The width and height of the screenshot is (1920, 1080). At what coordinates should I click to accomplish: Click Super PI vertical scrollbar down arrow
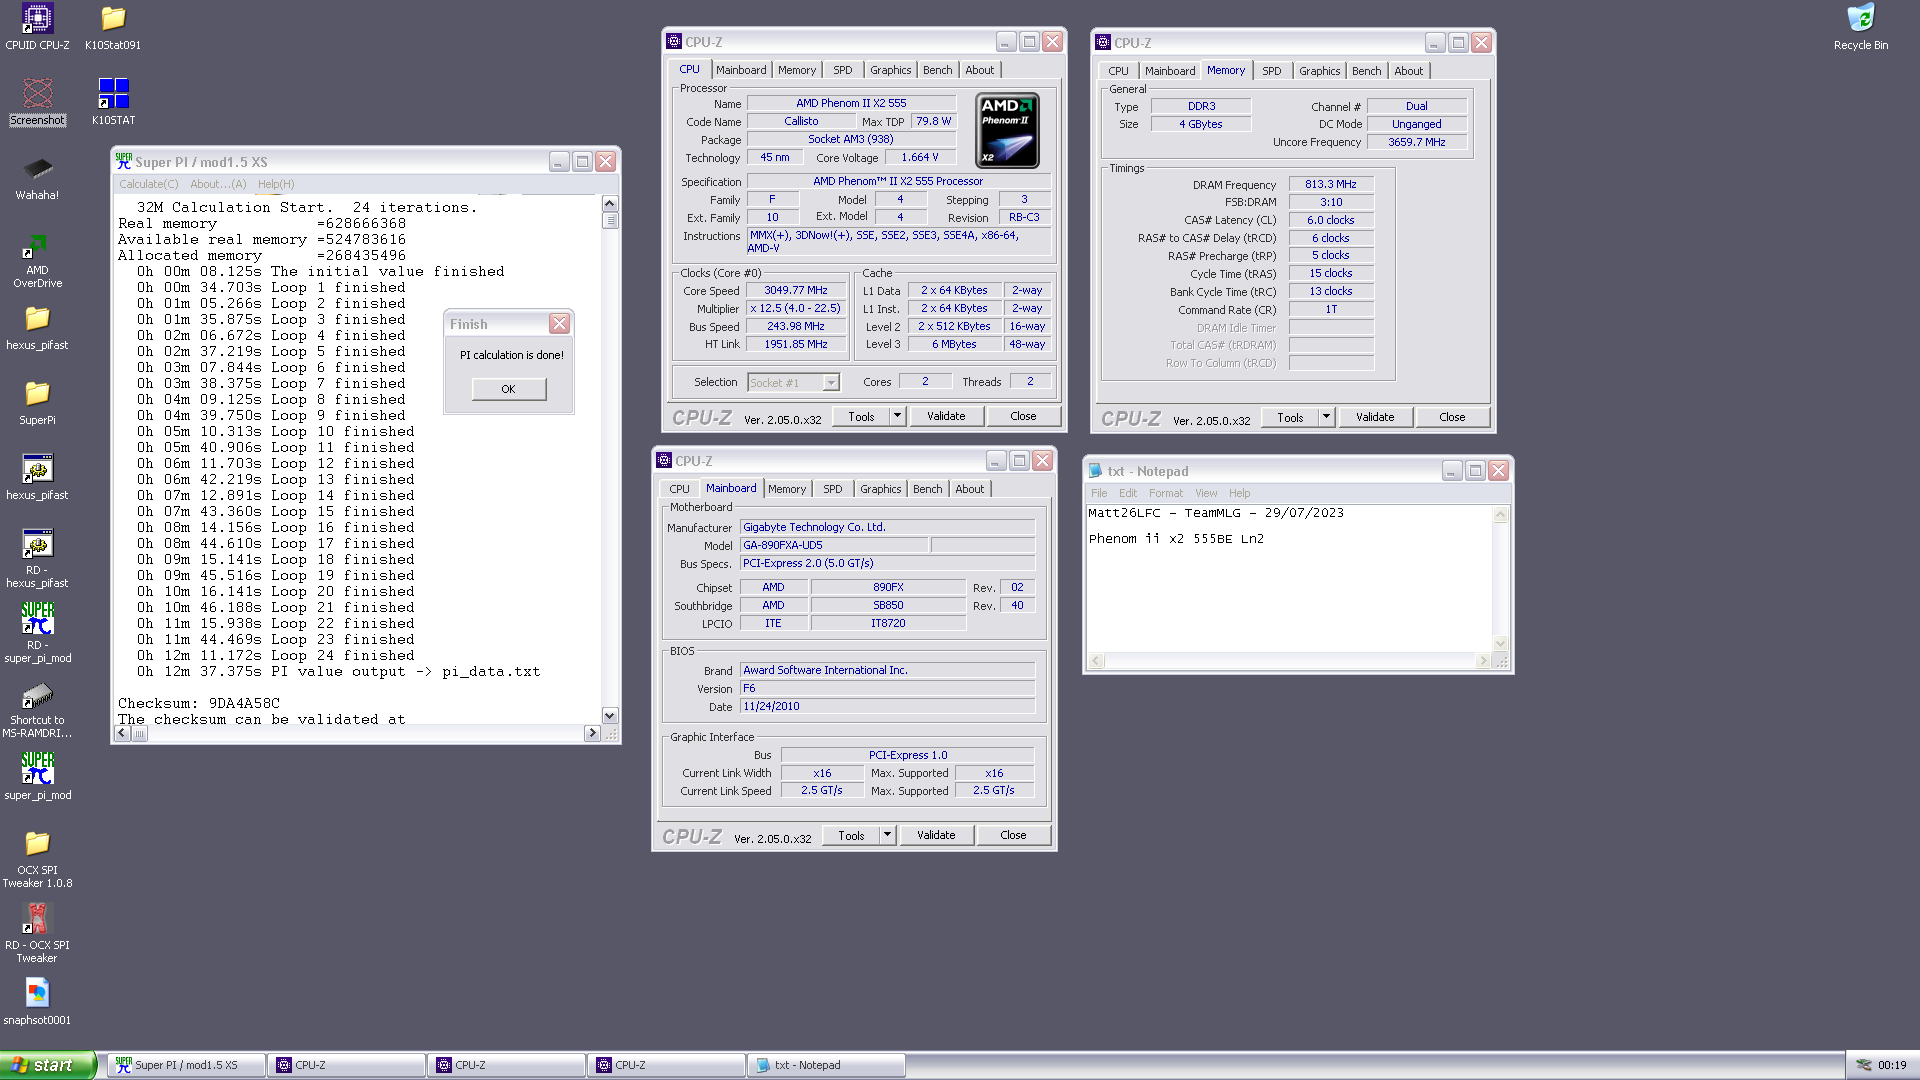[x=610, y=716]
